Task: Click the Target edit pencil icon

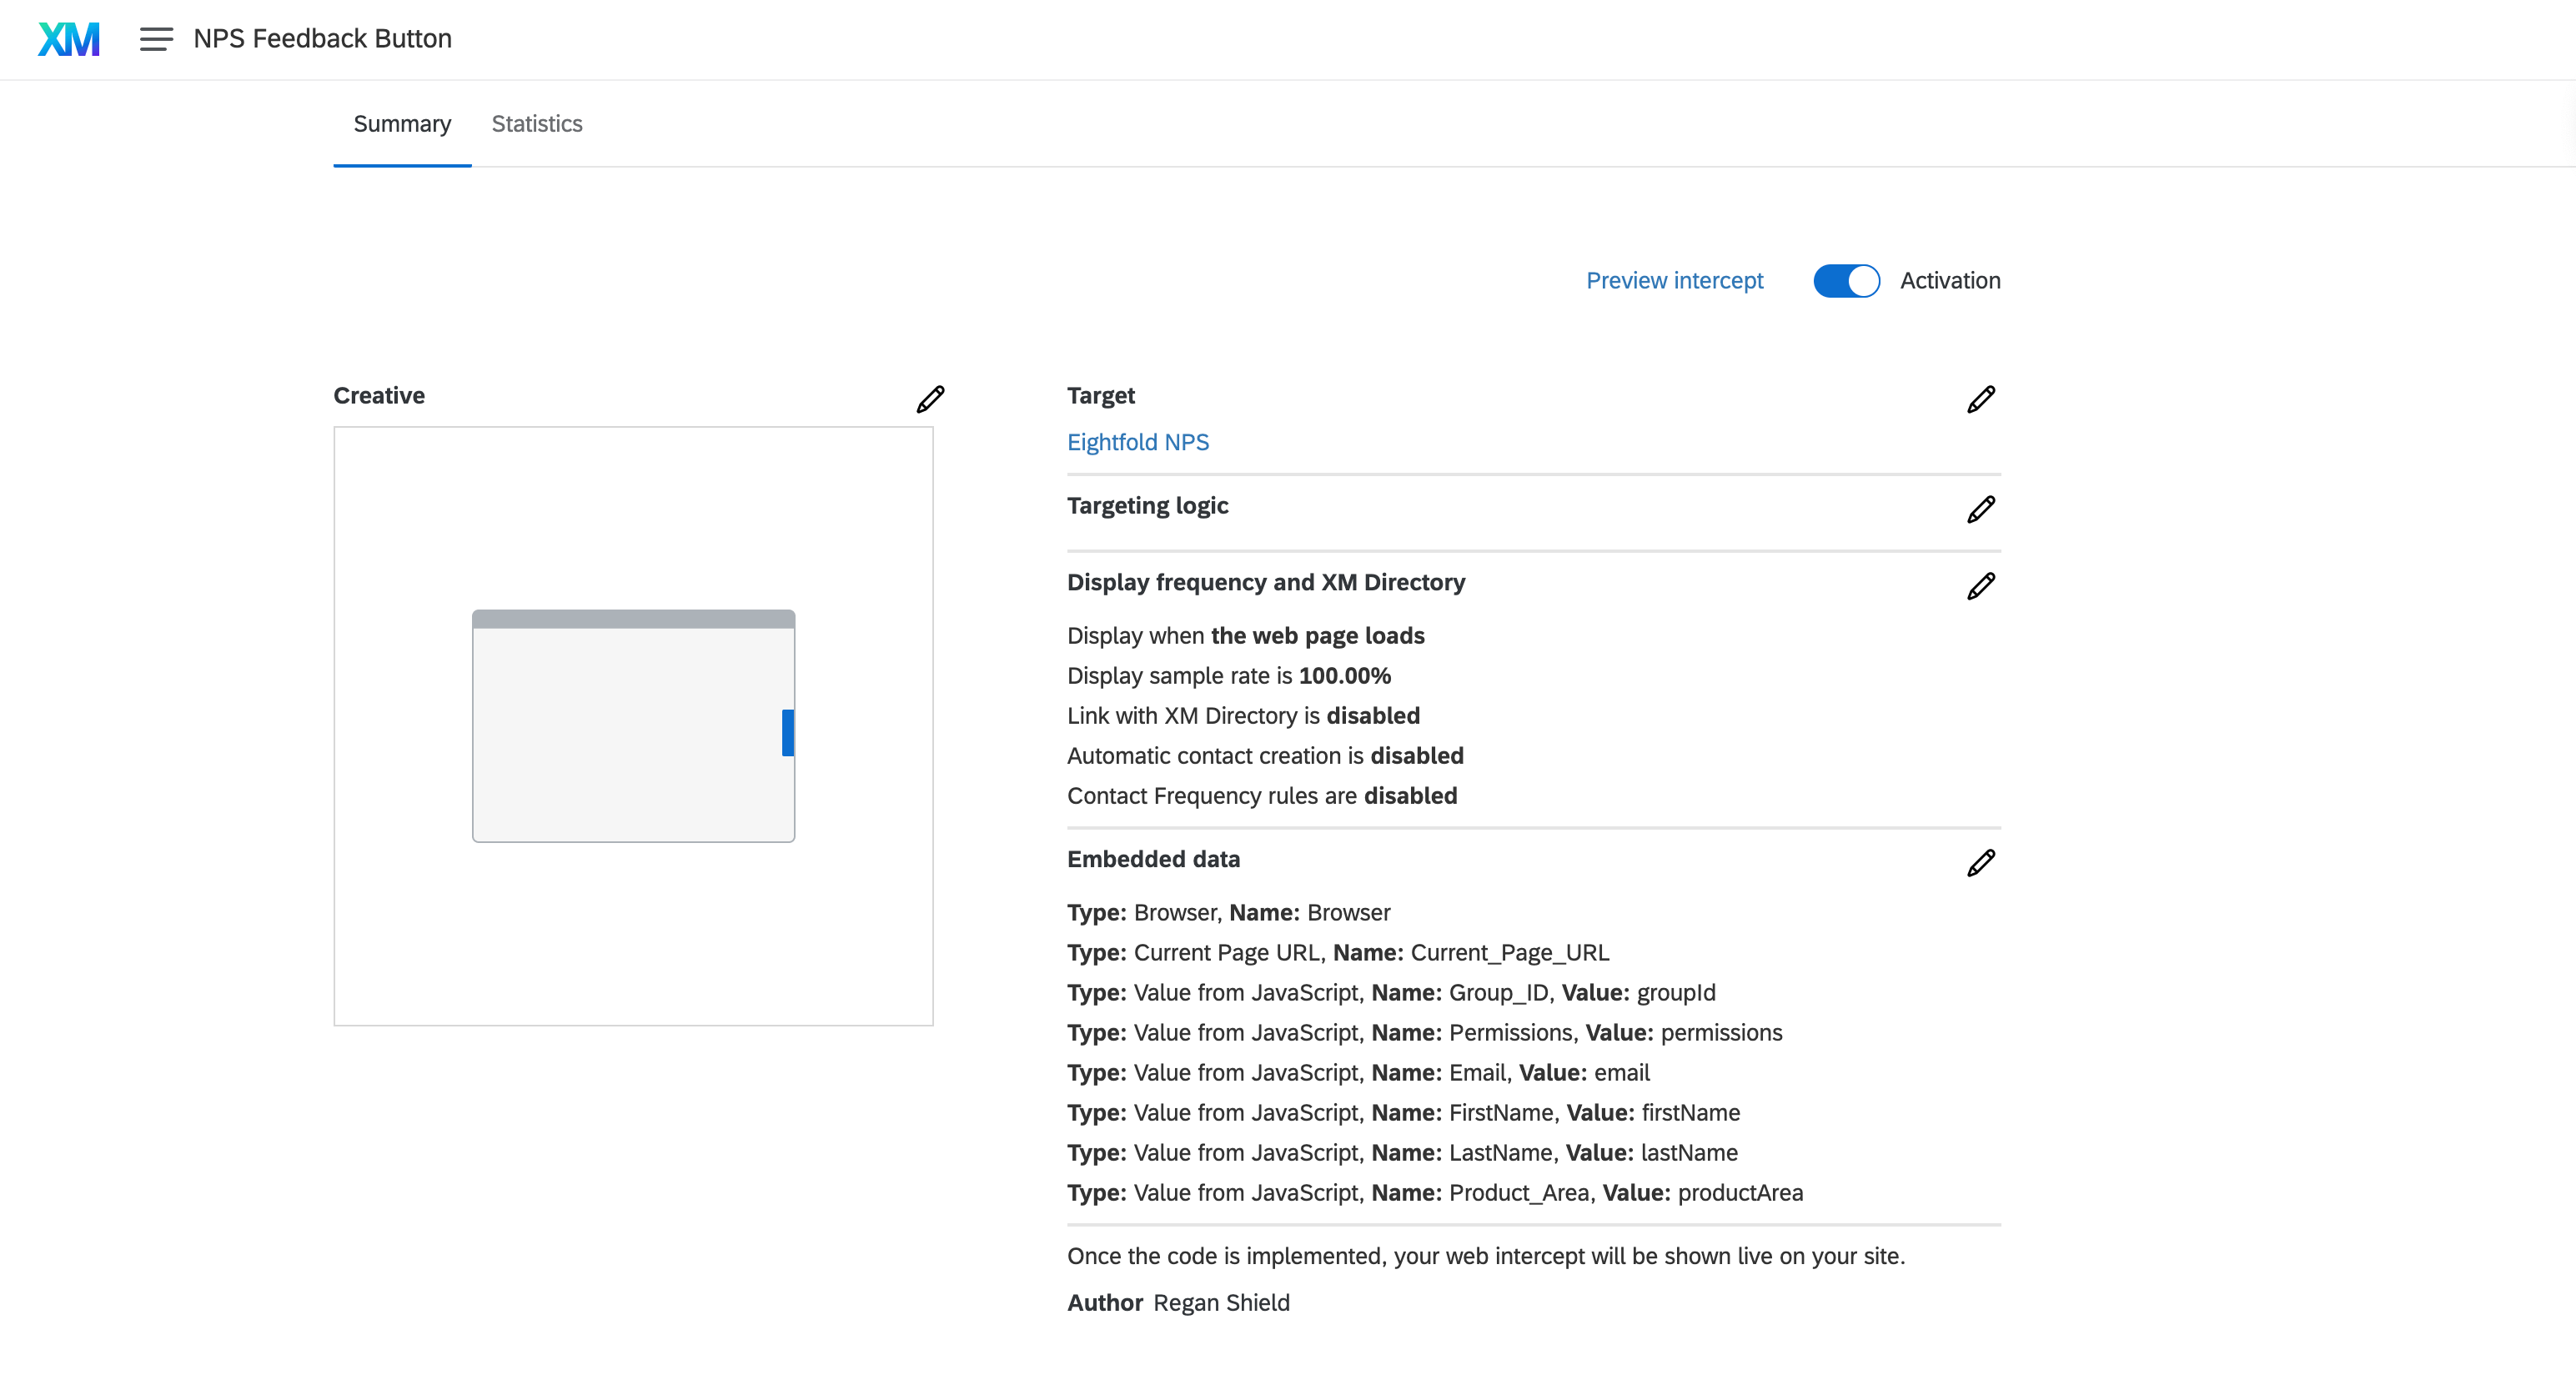Action: [1980, 399]
